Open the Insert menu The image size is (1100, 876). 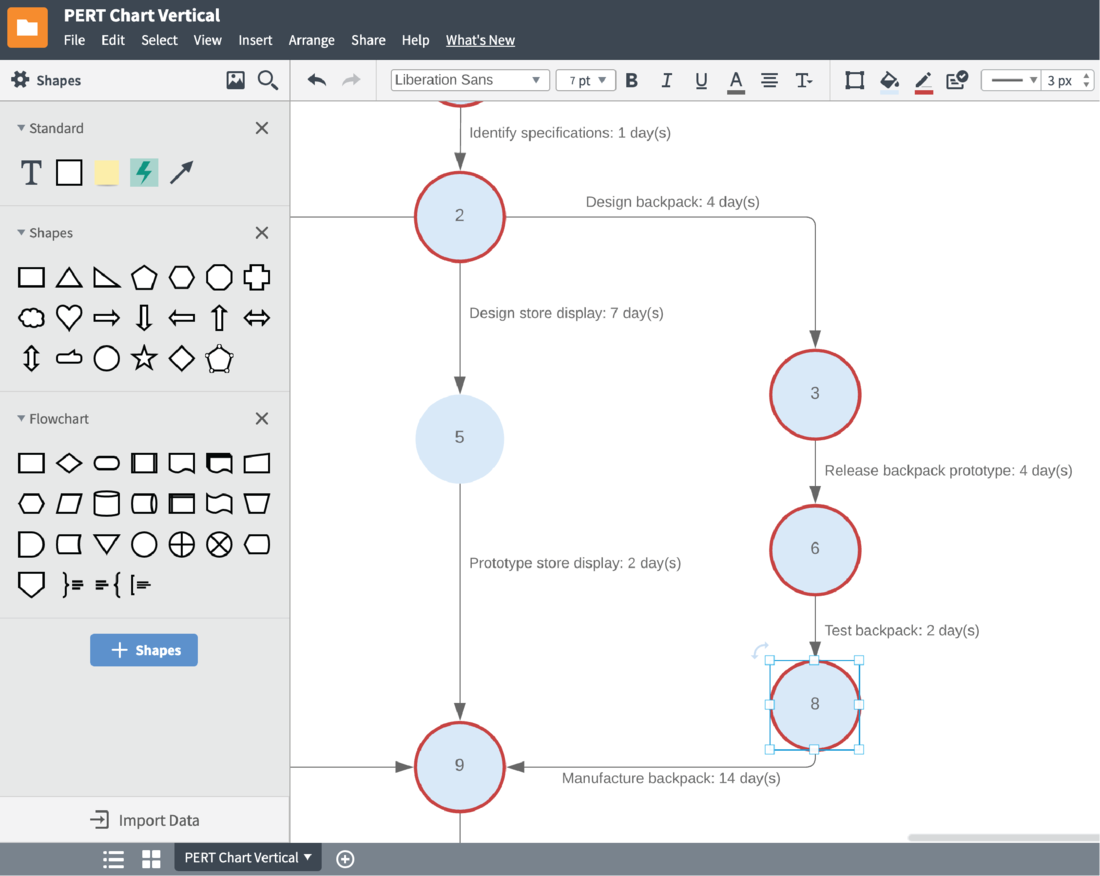pos(255,40)
